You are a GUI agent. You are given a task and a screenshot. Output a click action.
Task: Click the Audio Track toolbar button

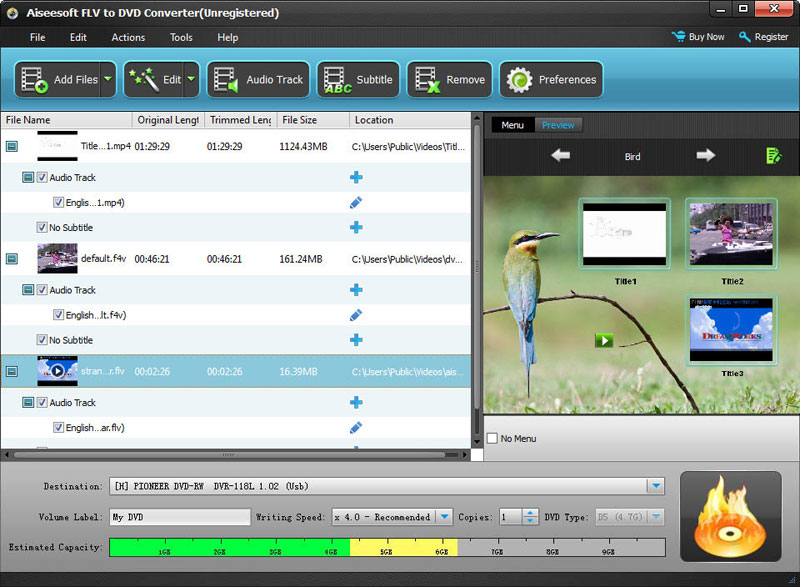(x=258, y=80)
